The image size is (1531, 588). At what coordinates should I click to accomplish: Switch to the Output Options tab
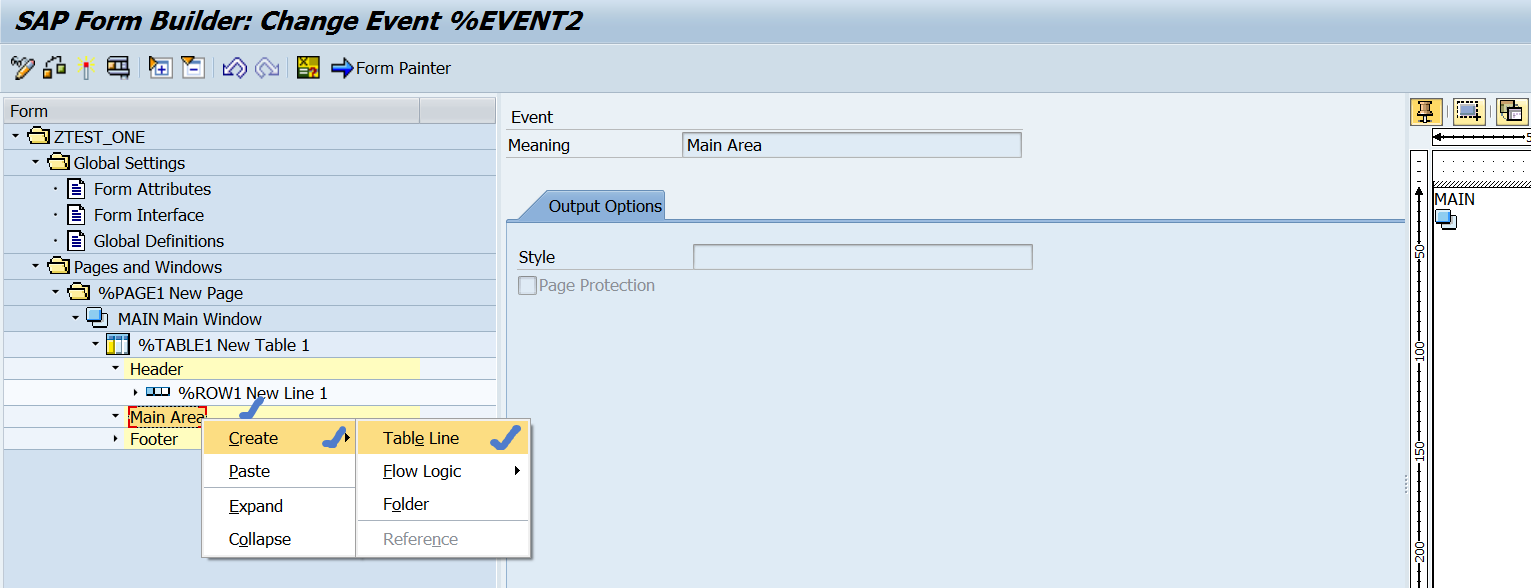point(606,205)
